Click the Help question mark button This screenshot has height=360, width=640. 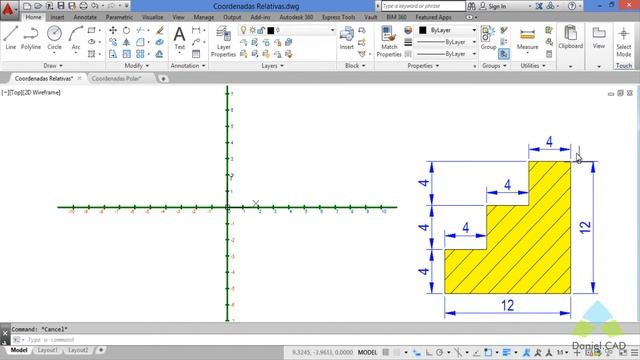tap(572, 6)
